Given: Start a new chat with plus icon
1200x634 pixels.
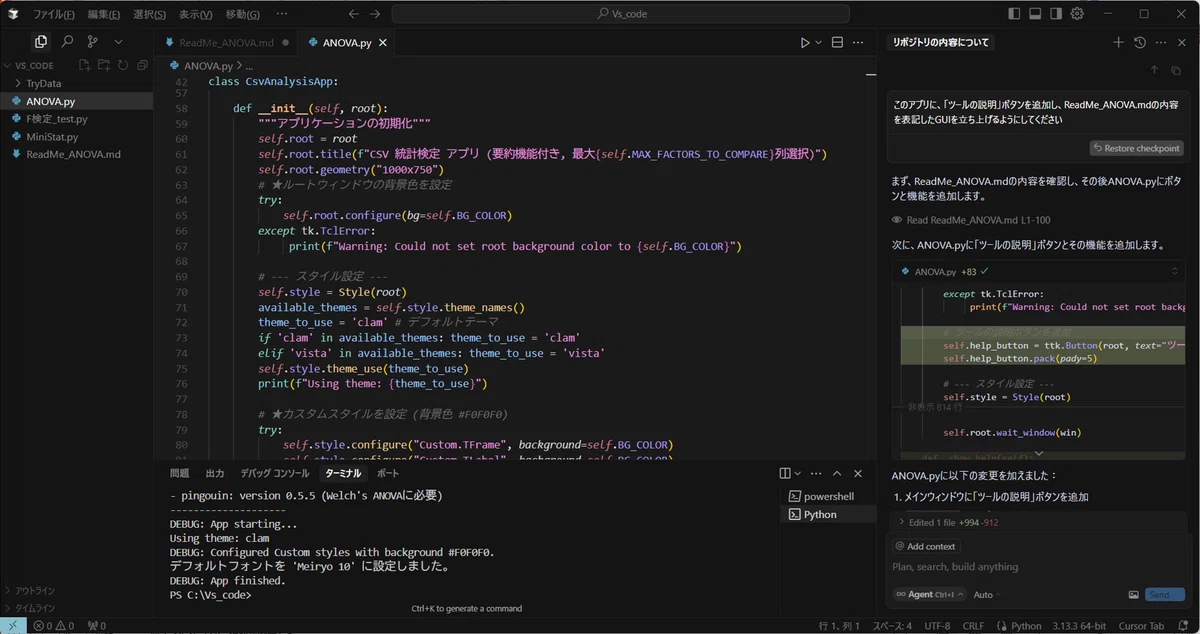Looking at the screenshot, I should point(1118,43).
